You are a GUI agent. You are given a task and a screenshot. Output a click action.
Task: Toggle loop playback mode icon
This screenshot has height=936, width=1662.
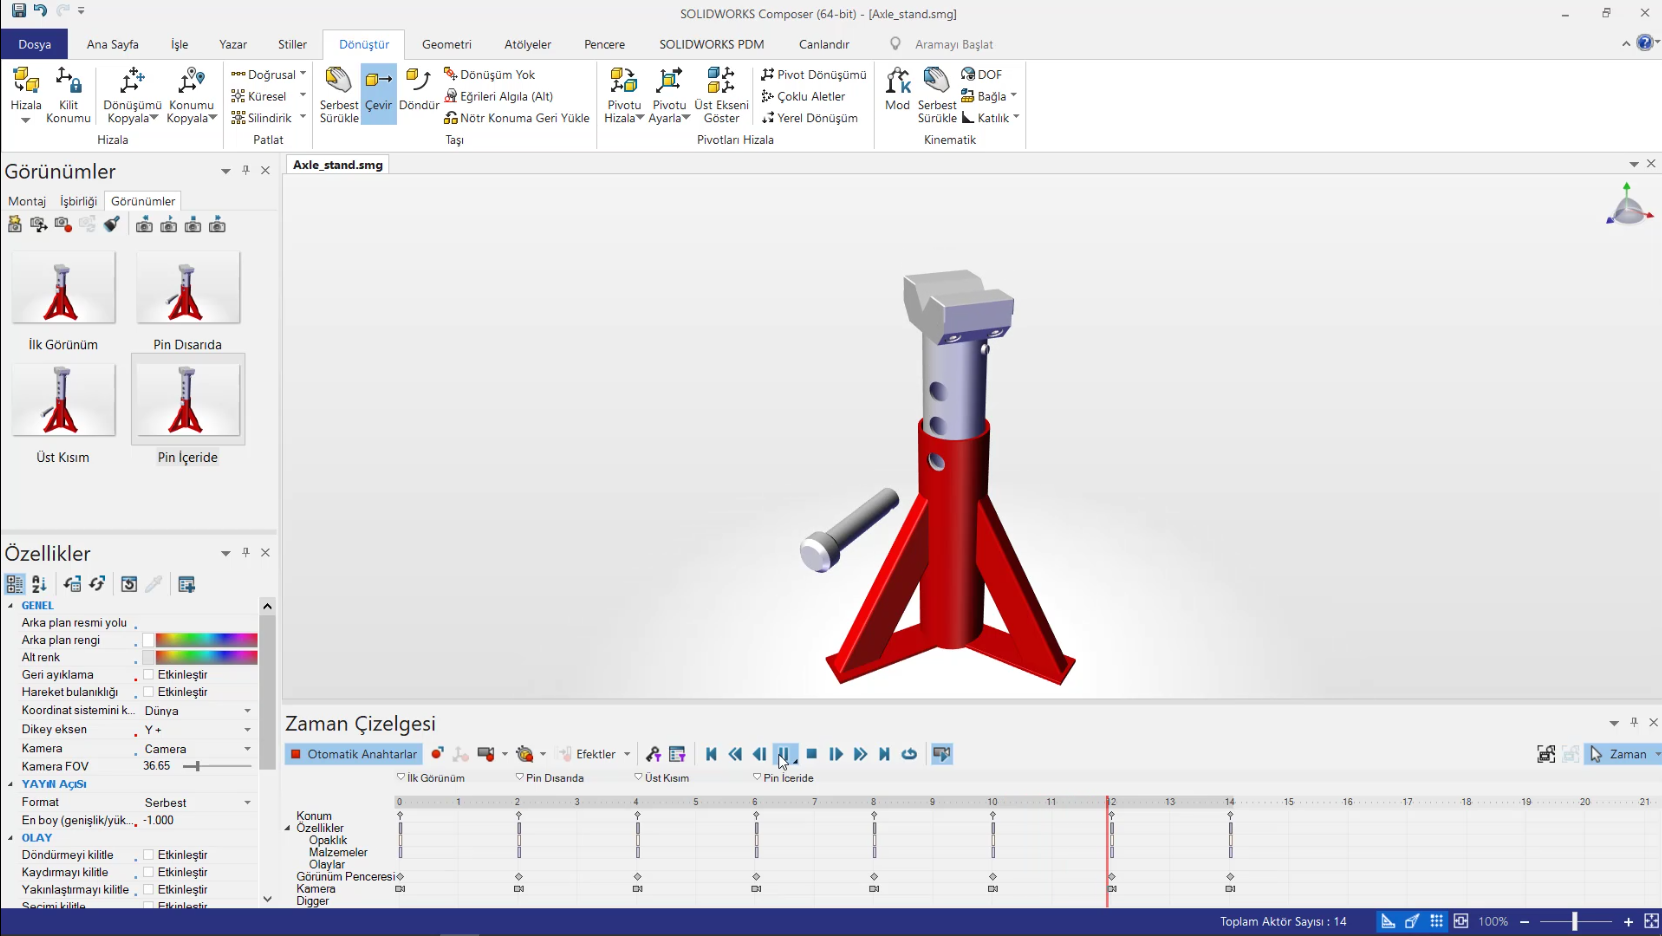(x=909, y=754)
